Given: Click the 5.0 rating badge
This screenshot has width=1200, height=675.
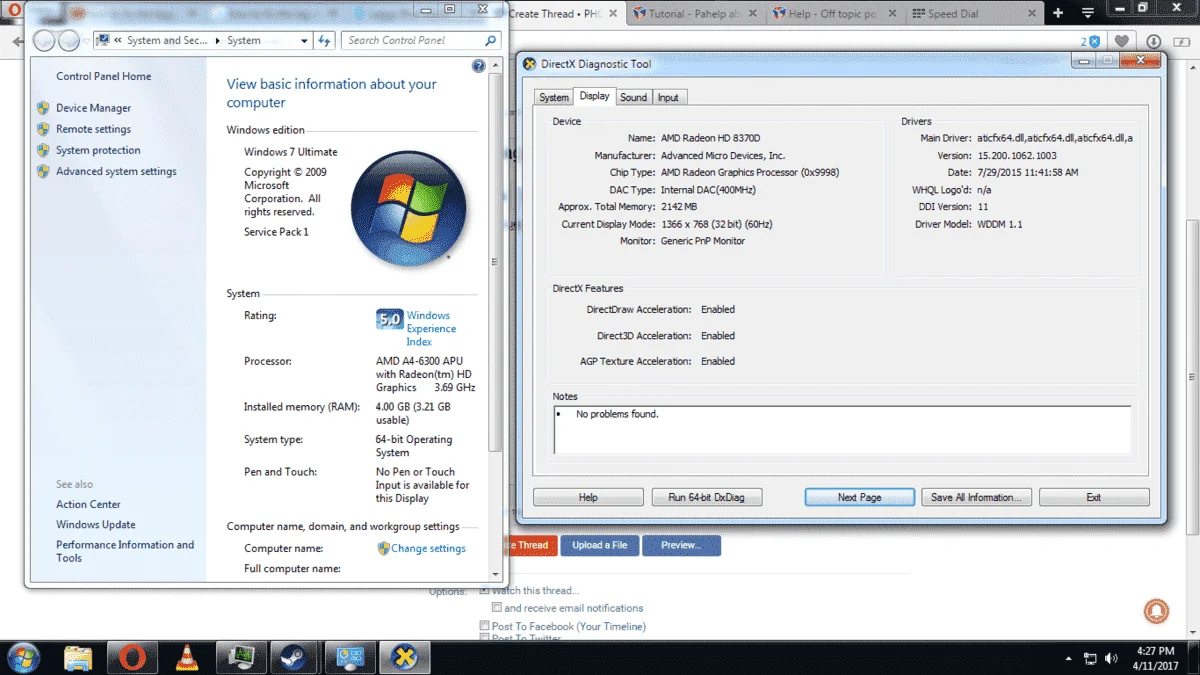Looking at the screenshot, I should 389,320.
